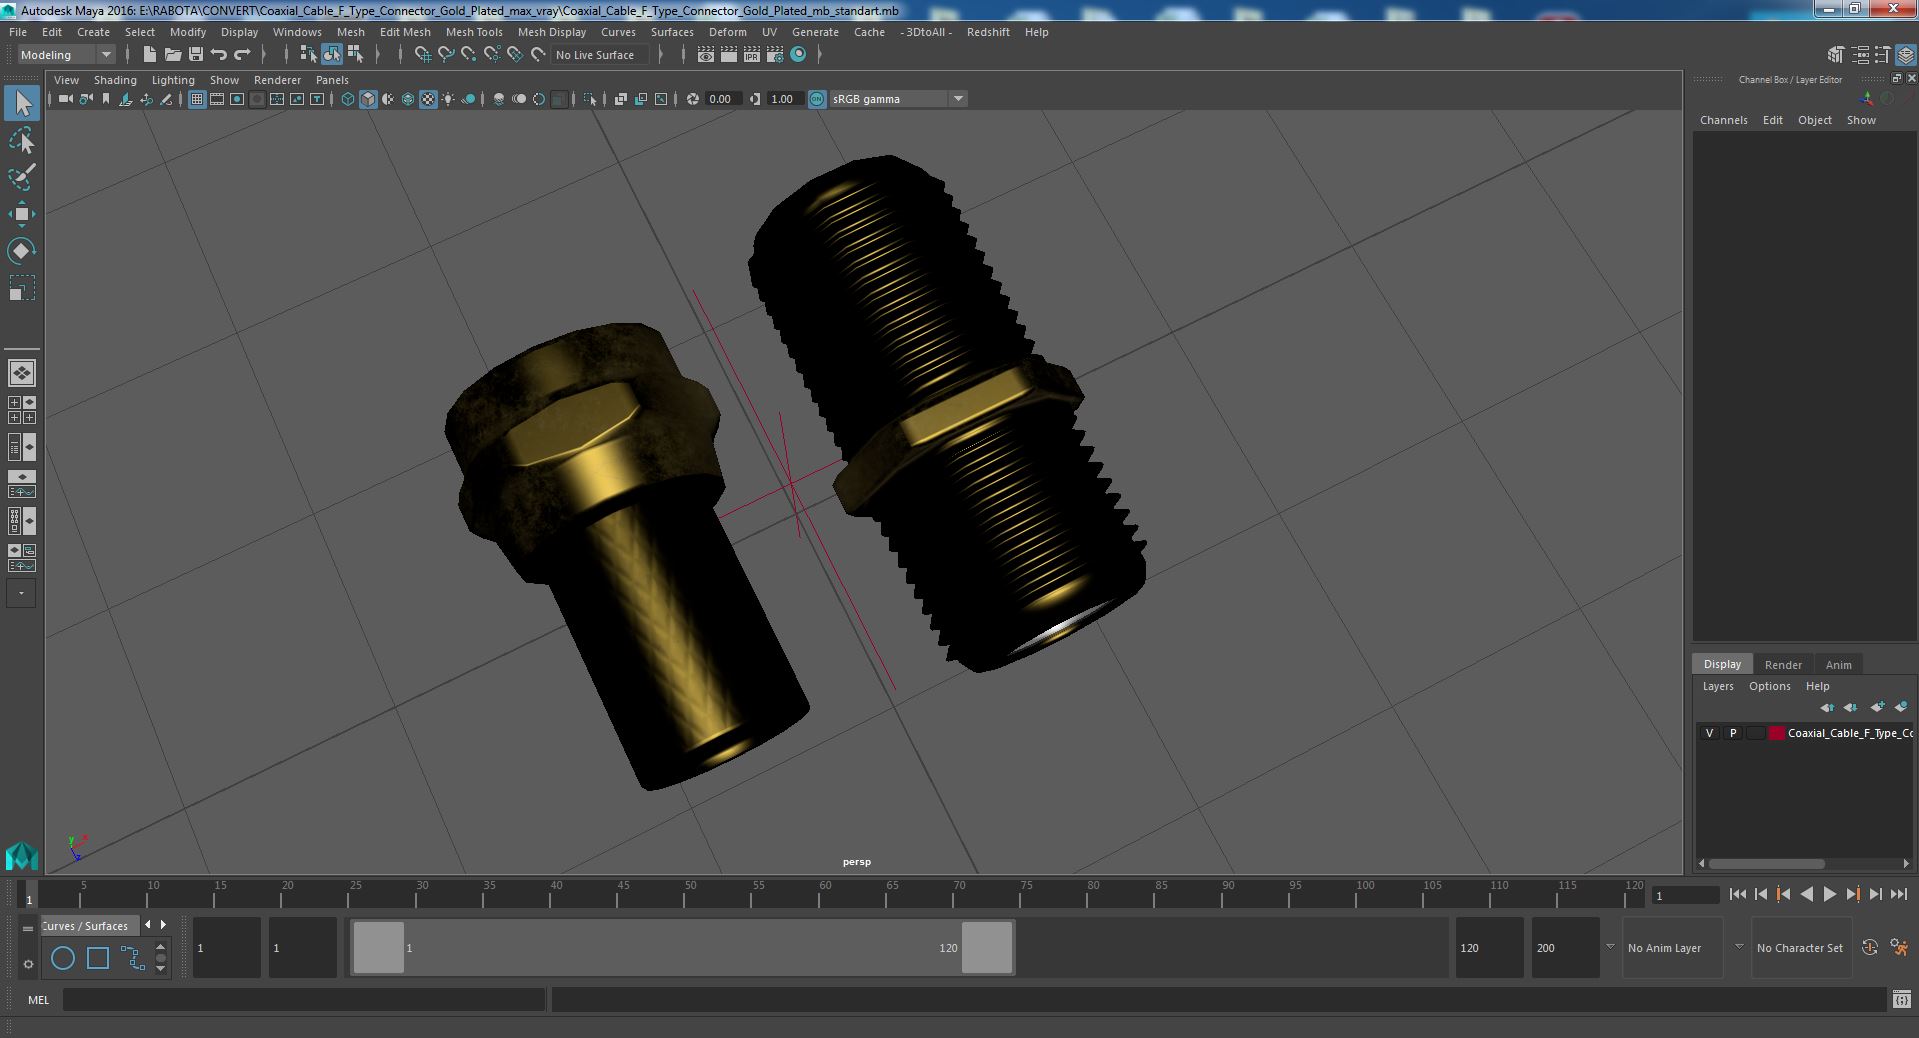Click the select camera icon
Screen dimensions: 1919x1038
(x=65, y=99)
